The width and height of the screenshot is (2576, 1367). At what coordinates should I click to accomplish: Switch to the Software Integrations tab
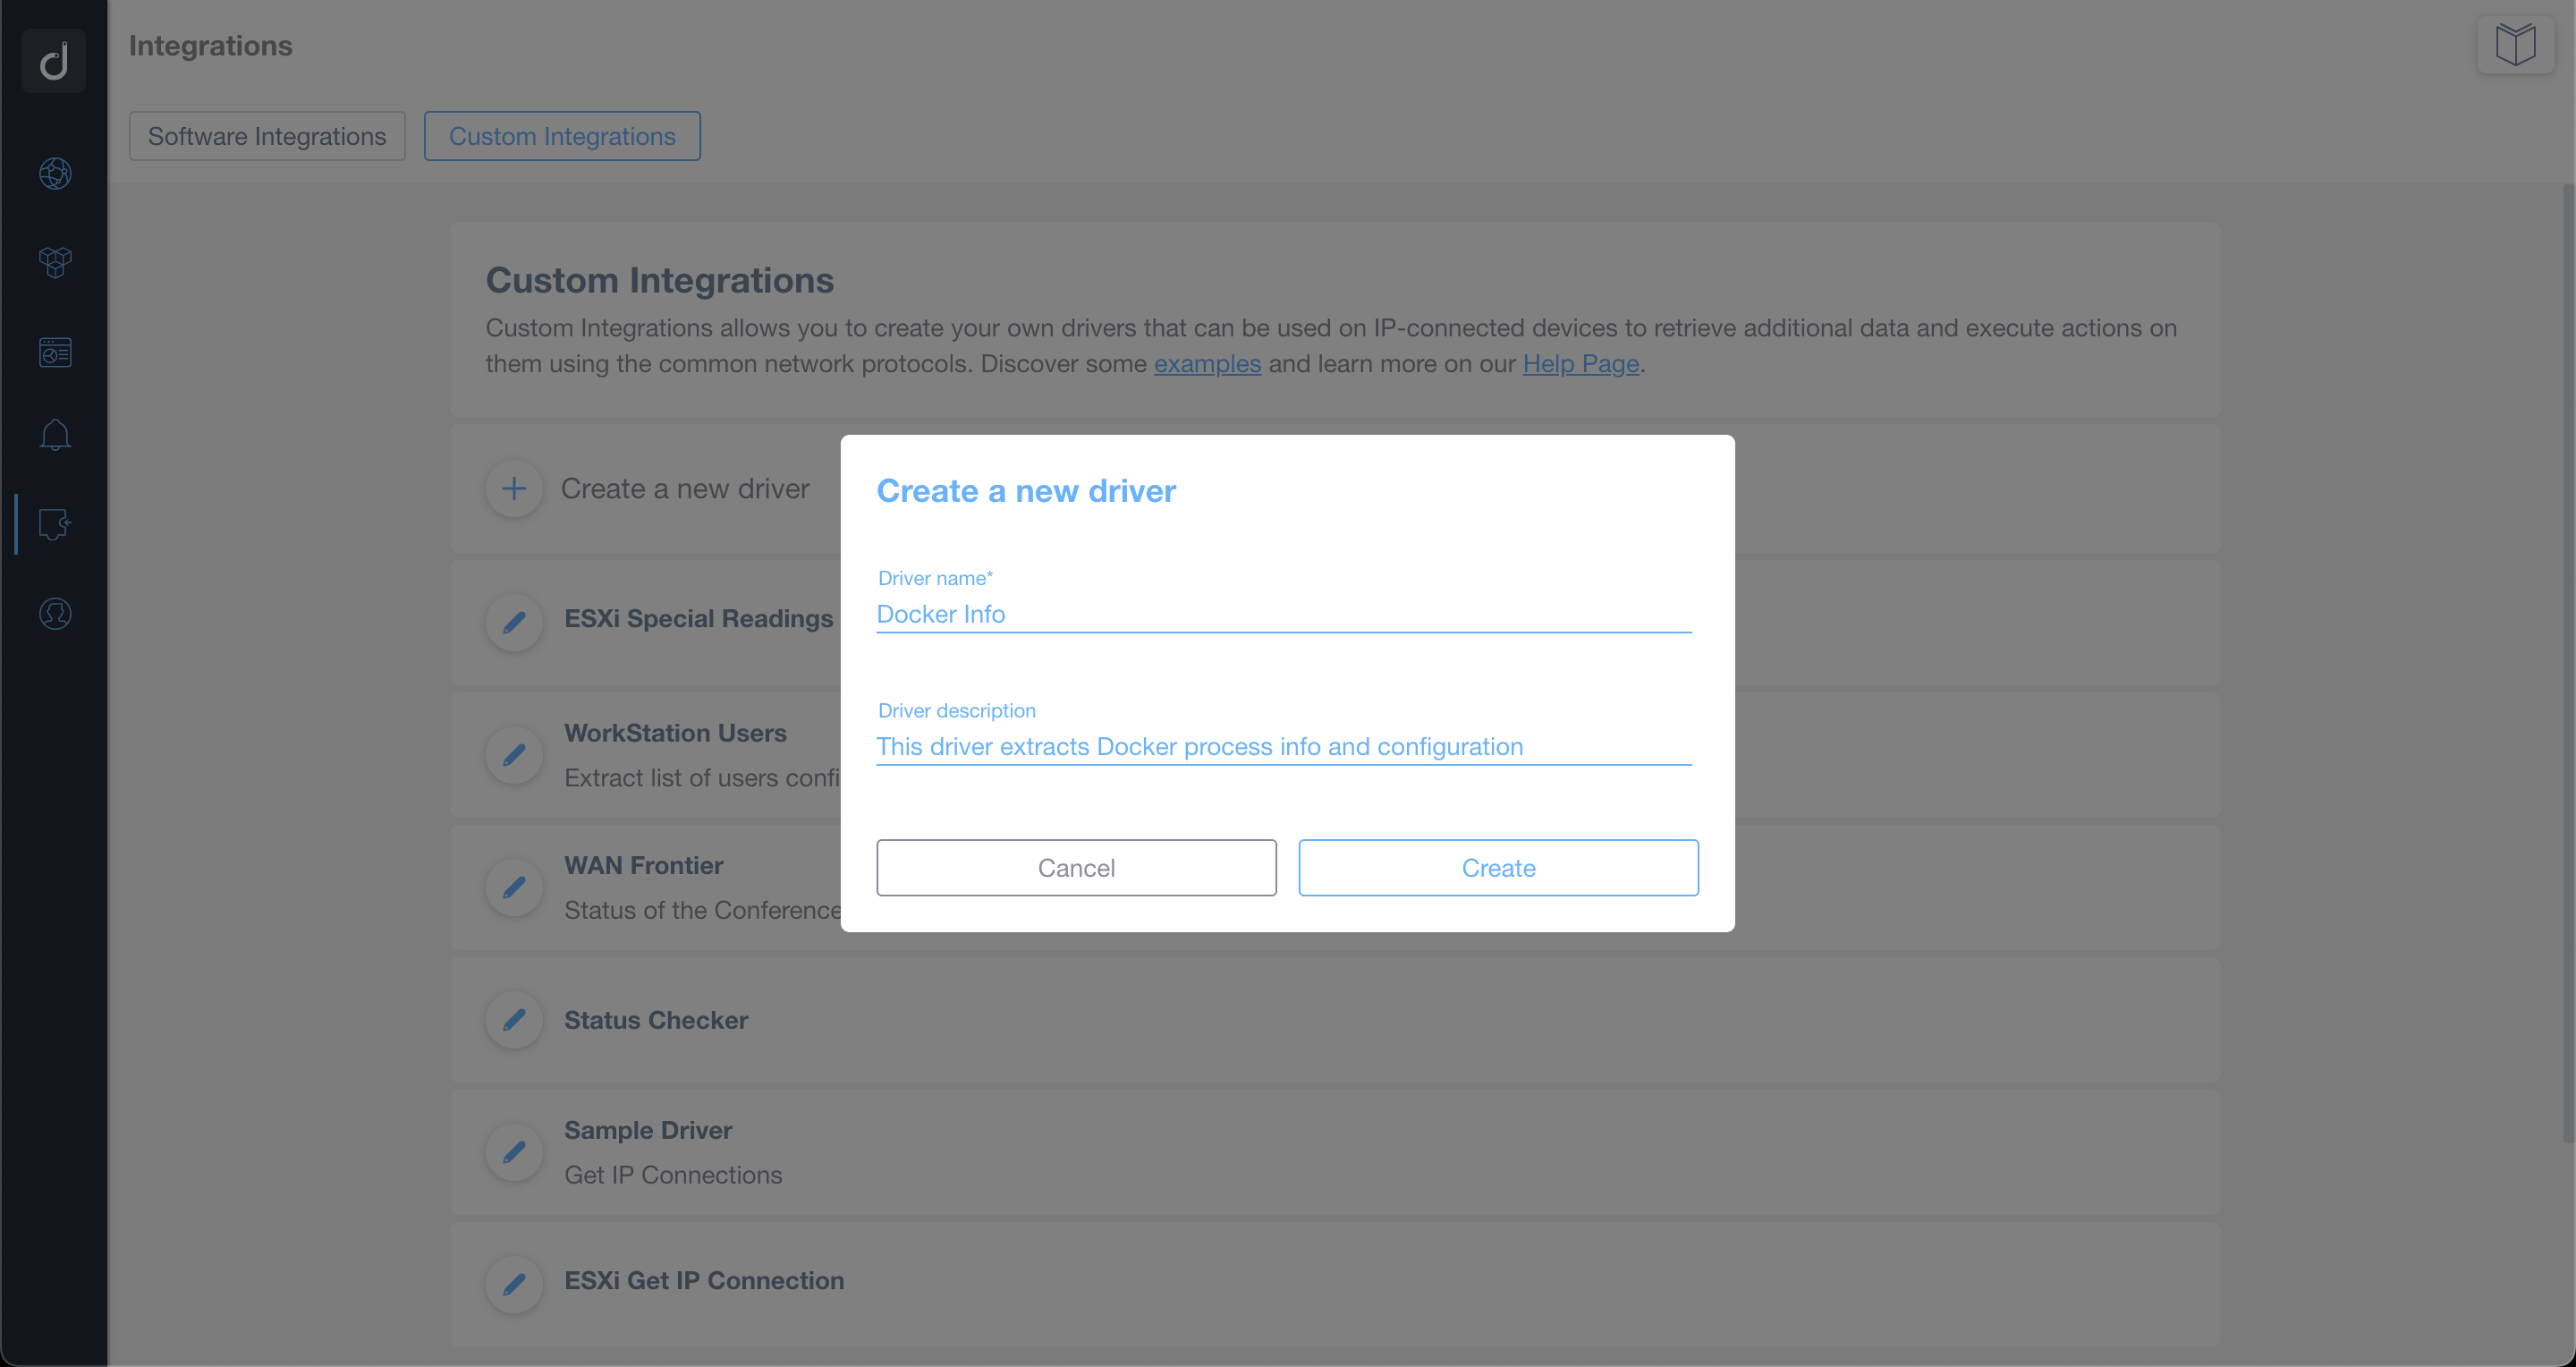[x=267, y=136]
